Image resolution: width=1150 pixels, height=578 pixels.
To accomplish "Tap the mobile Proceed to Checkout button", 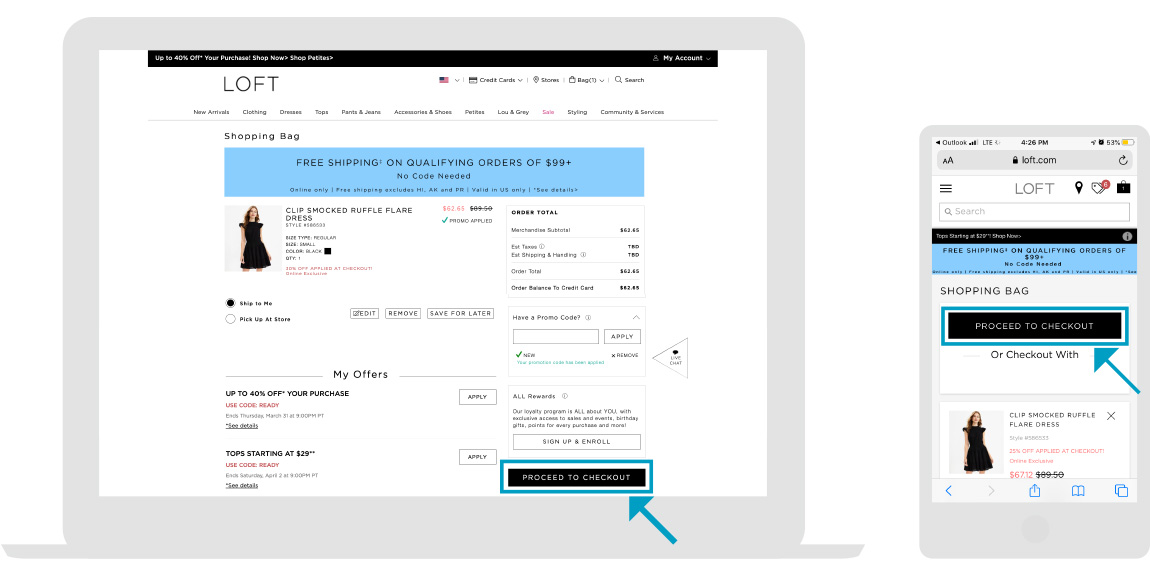I will pyautogui.click(x=1034, y=326).
